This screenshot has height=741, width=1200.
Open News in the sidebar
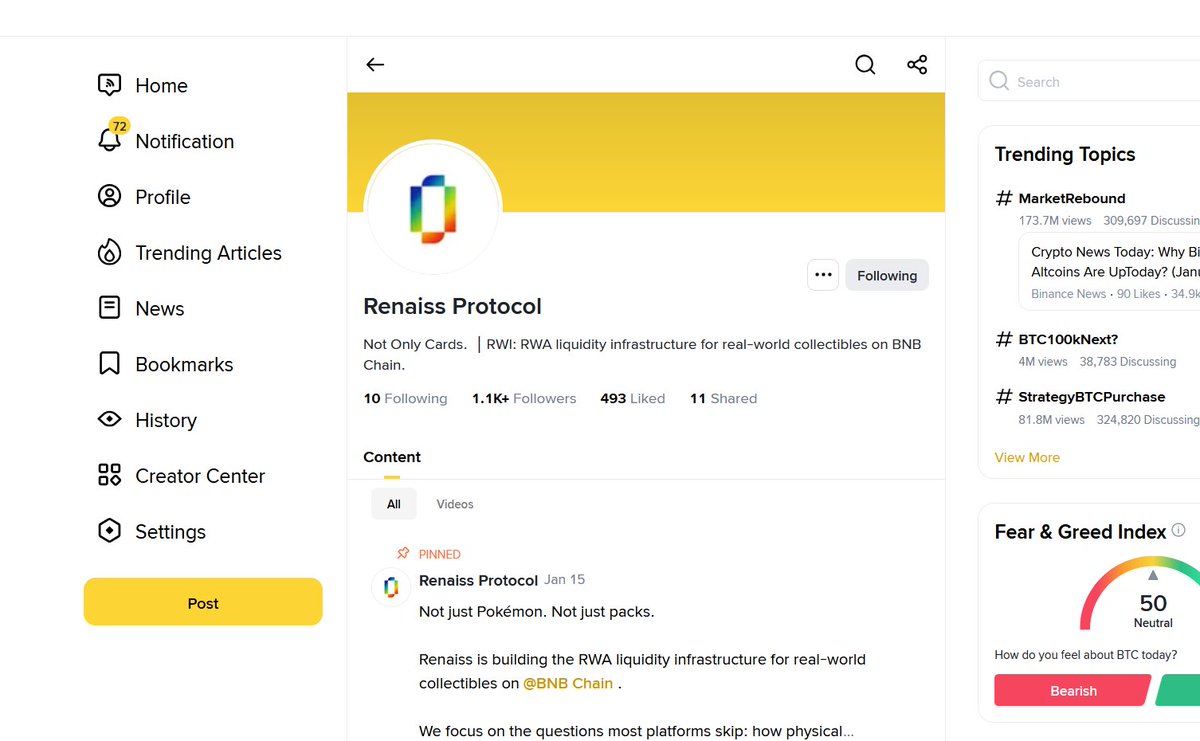(x=160, y=309)
